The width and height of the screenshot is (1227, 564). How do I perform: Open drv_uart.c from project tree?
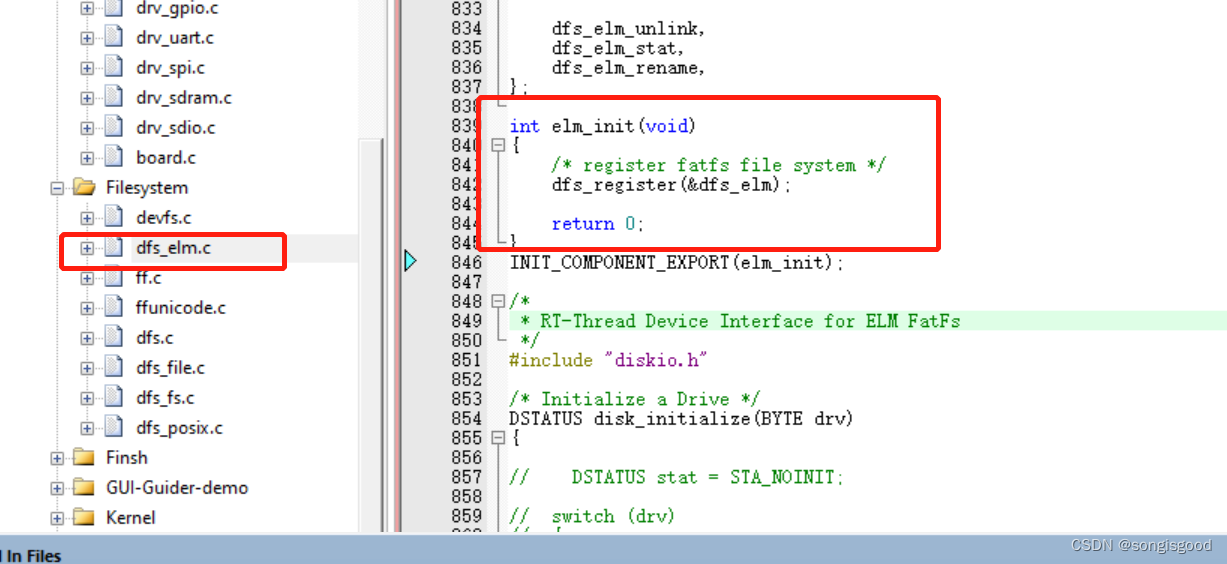[174, 38]
